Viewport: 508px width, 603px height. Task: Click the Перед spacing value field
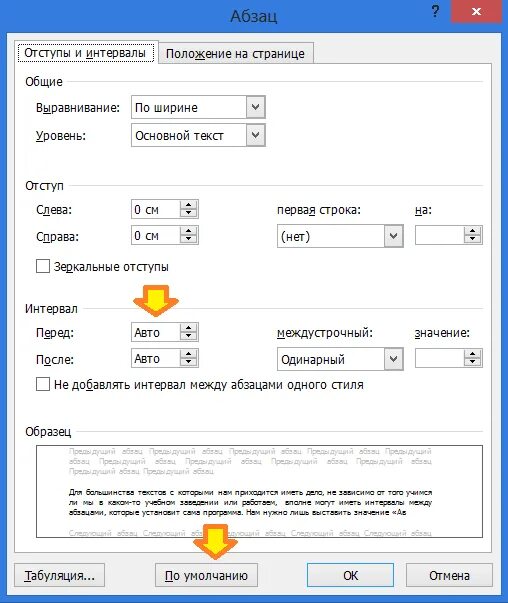click(155, 332)
